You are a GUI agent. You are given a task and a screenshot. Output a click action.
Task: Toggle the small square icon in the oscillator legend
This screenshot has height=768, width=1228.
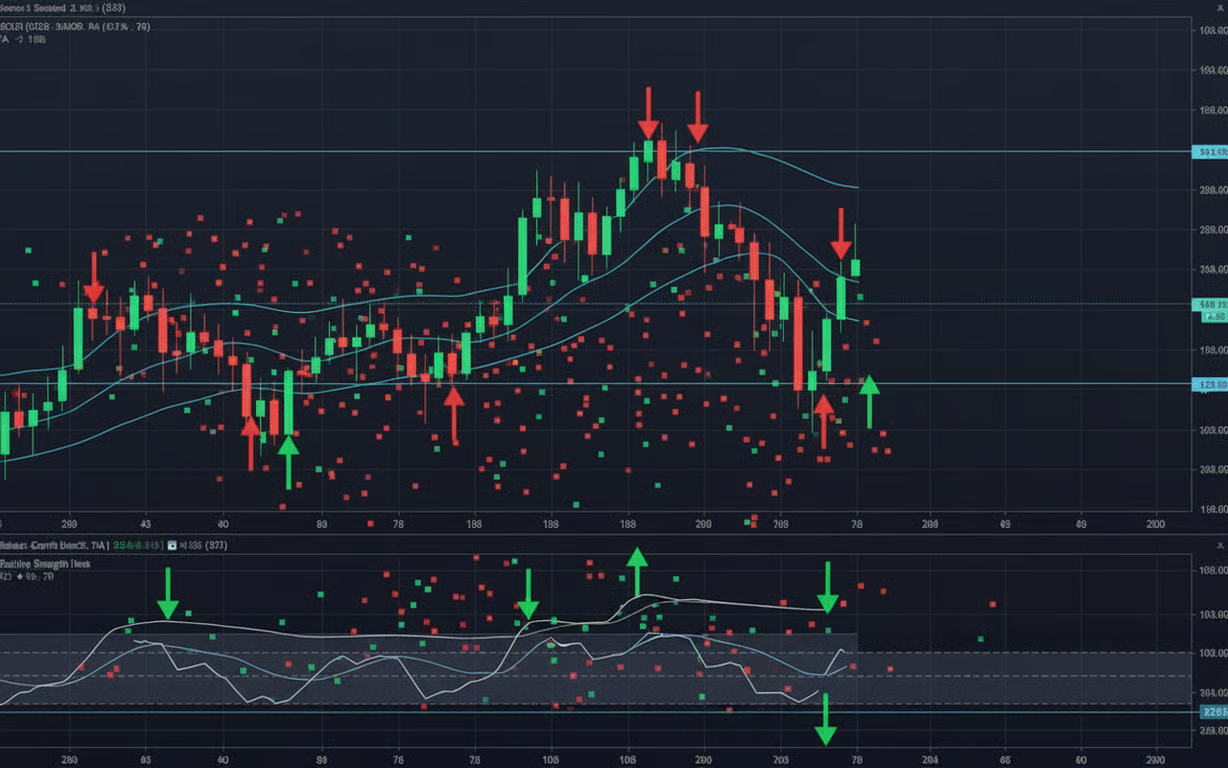tap(172, 546)
